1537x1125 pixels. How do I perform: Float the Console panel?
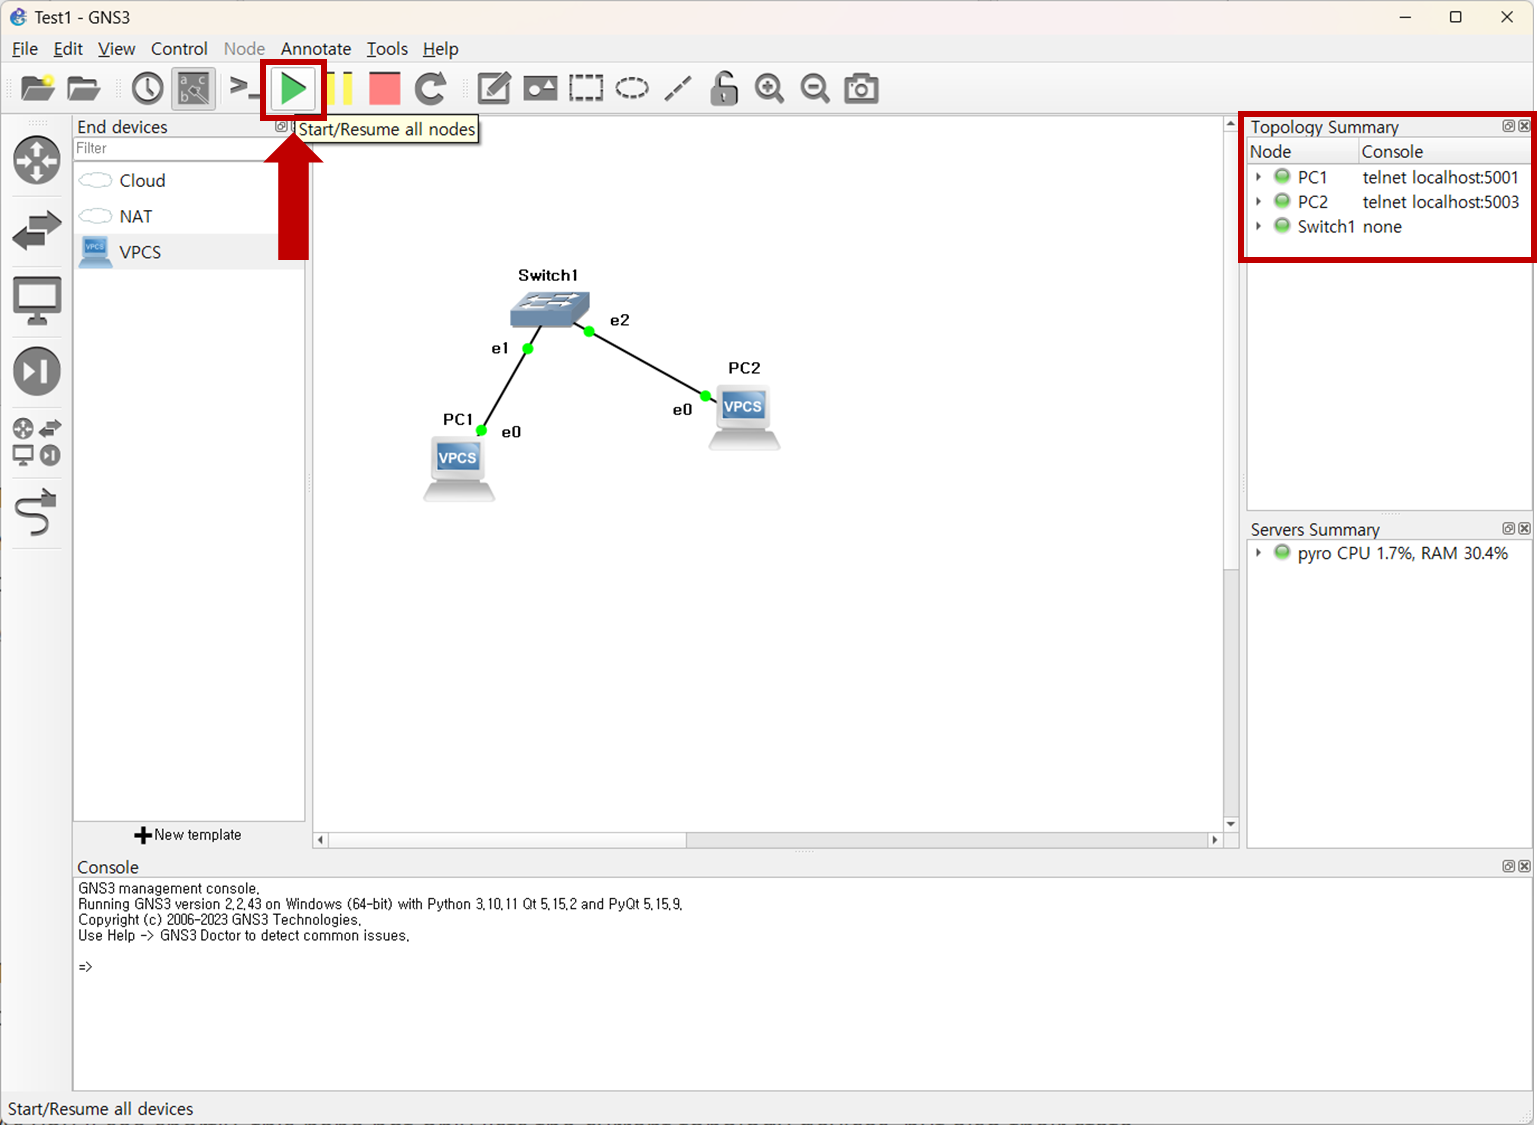(1508, 866)
